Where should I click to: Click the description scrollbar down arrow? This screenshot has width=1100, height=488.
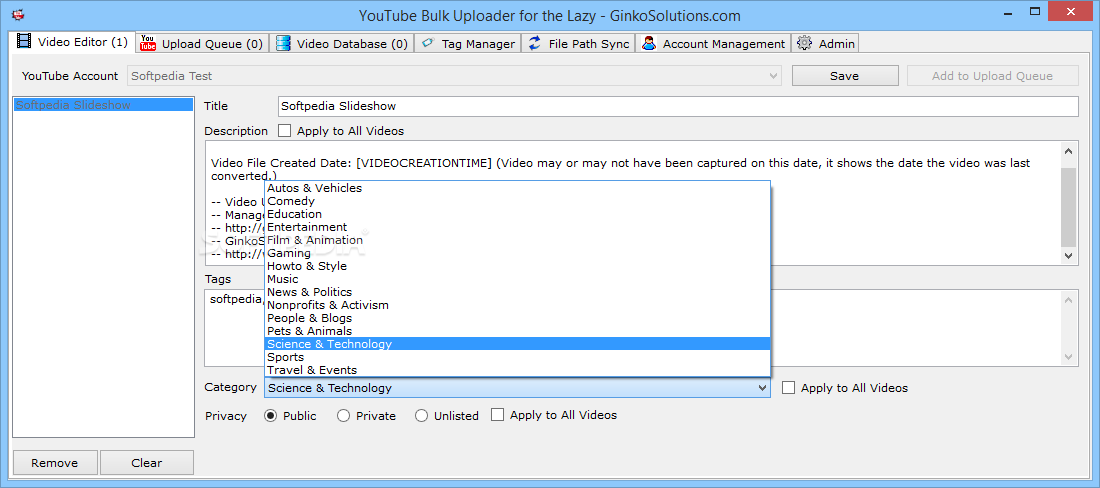point(1068,256)
